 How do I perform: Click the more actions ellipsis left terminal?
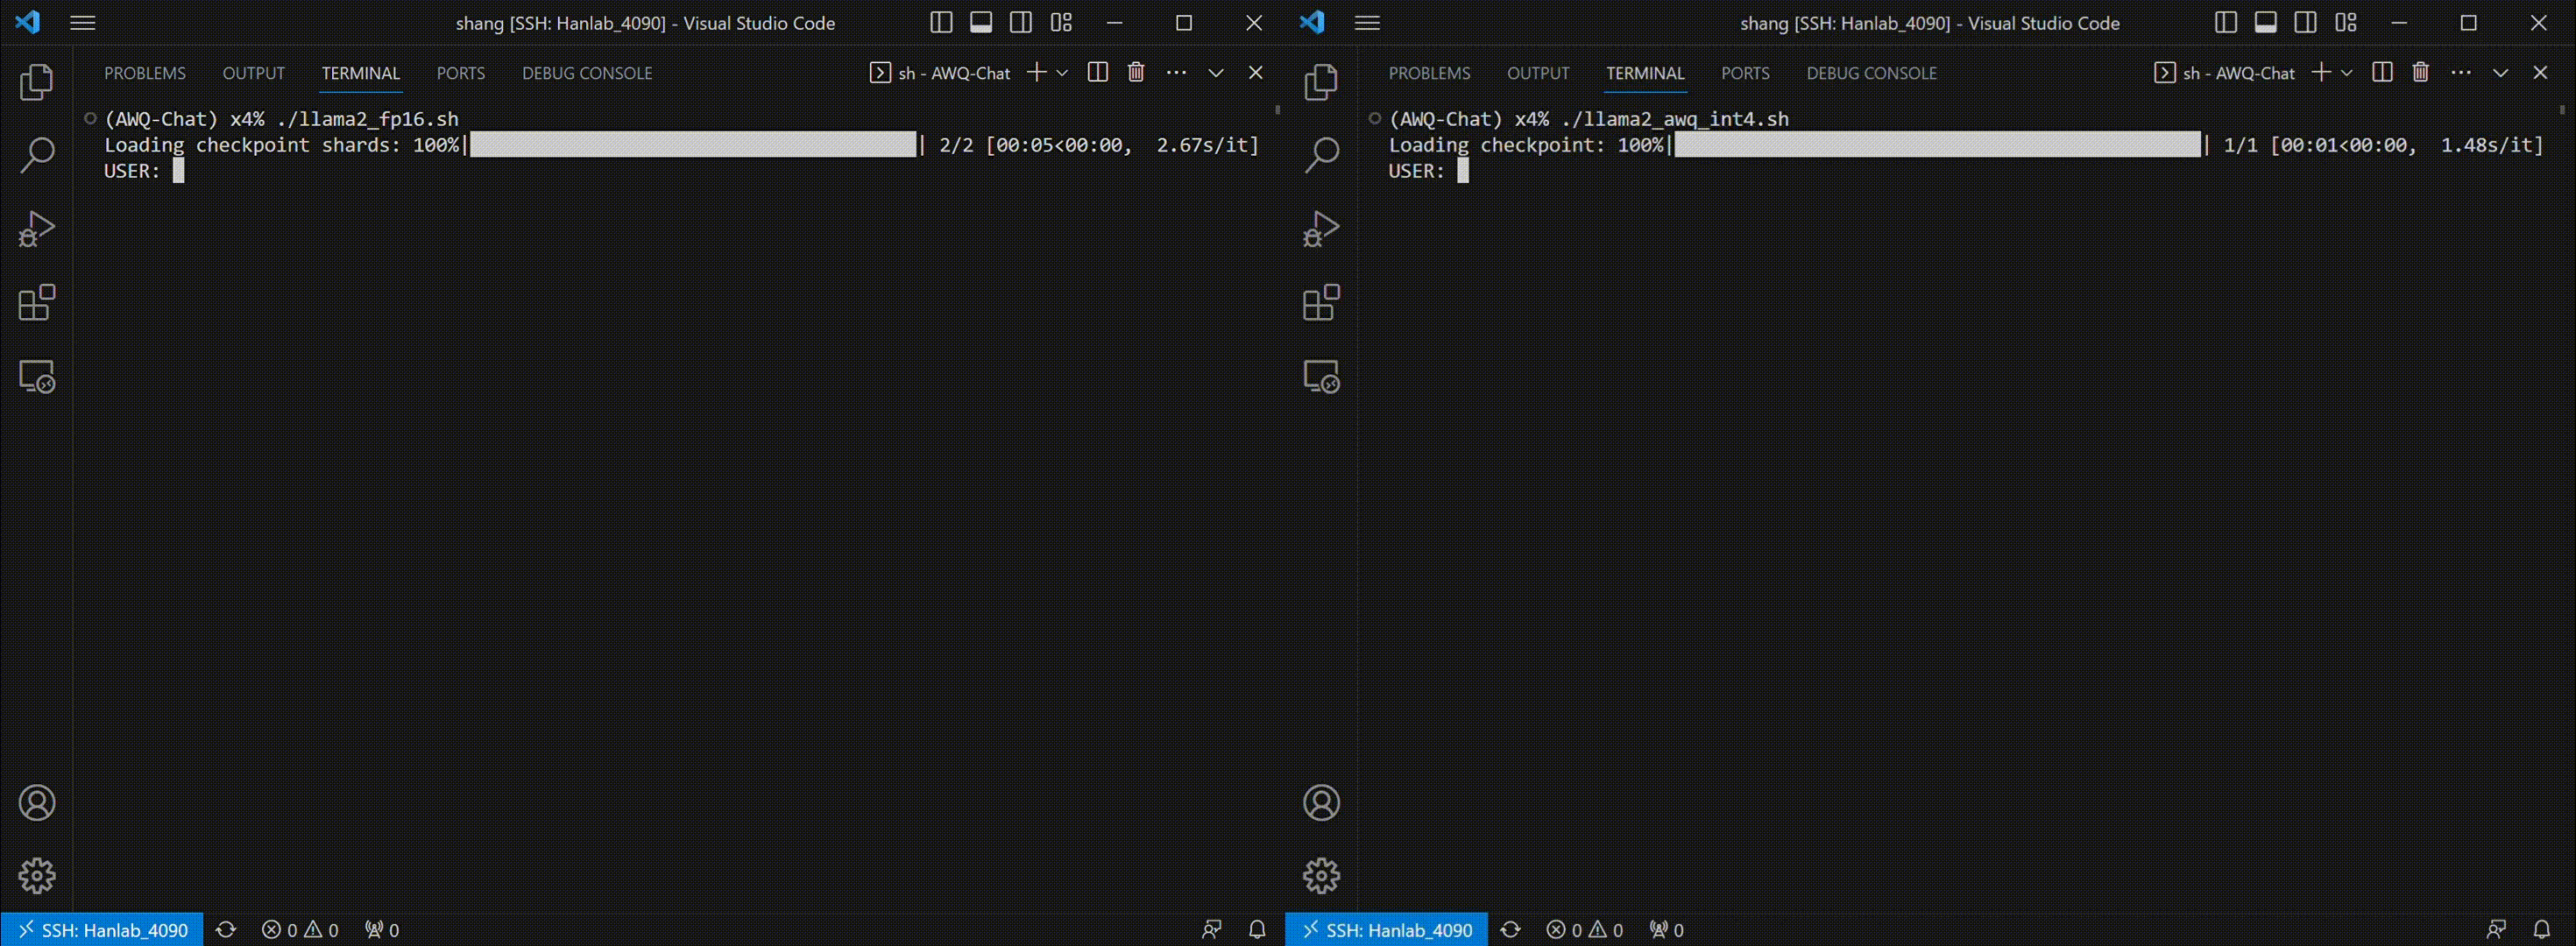point(1175,72)
